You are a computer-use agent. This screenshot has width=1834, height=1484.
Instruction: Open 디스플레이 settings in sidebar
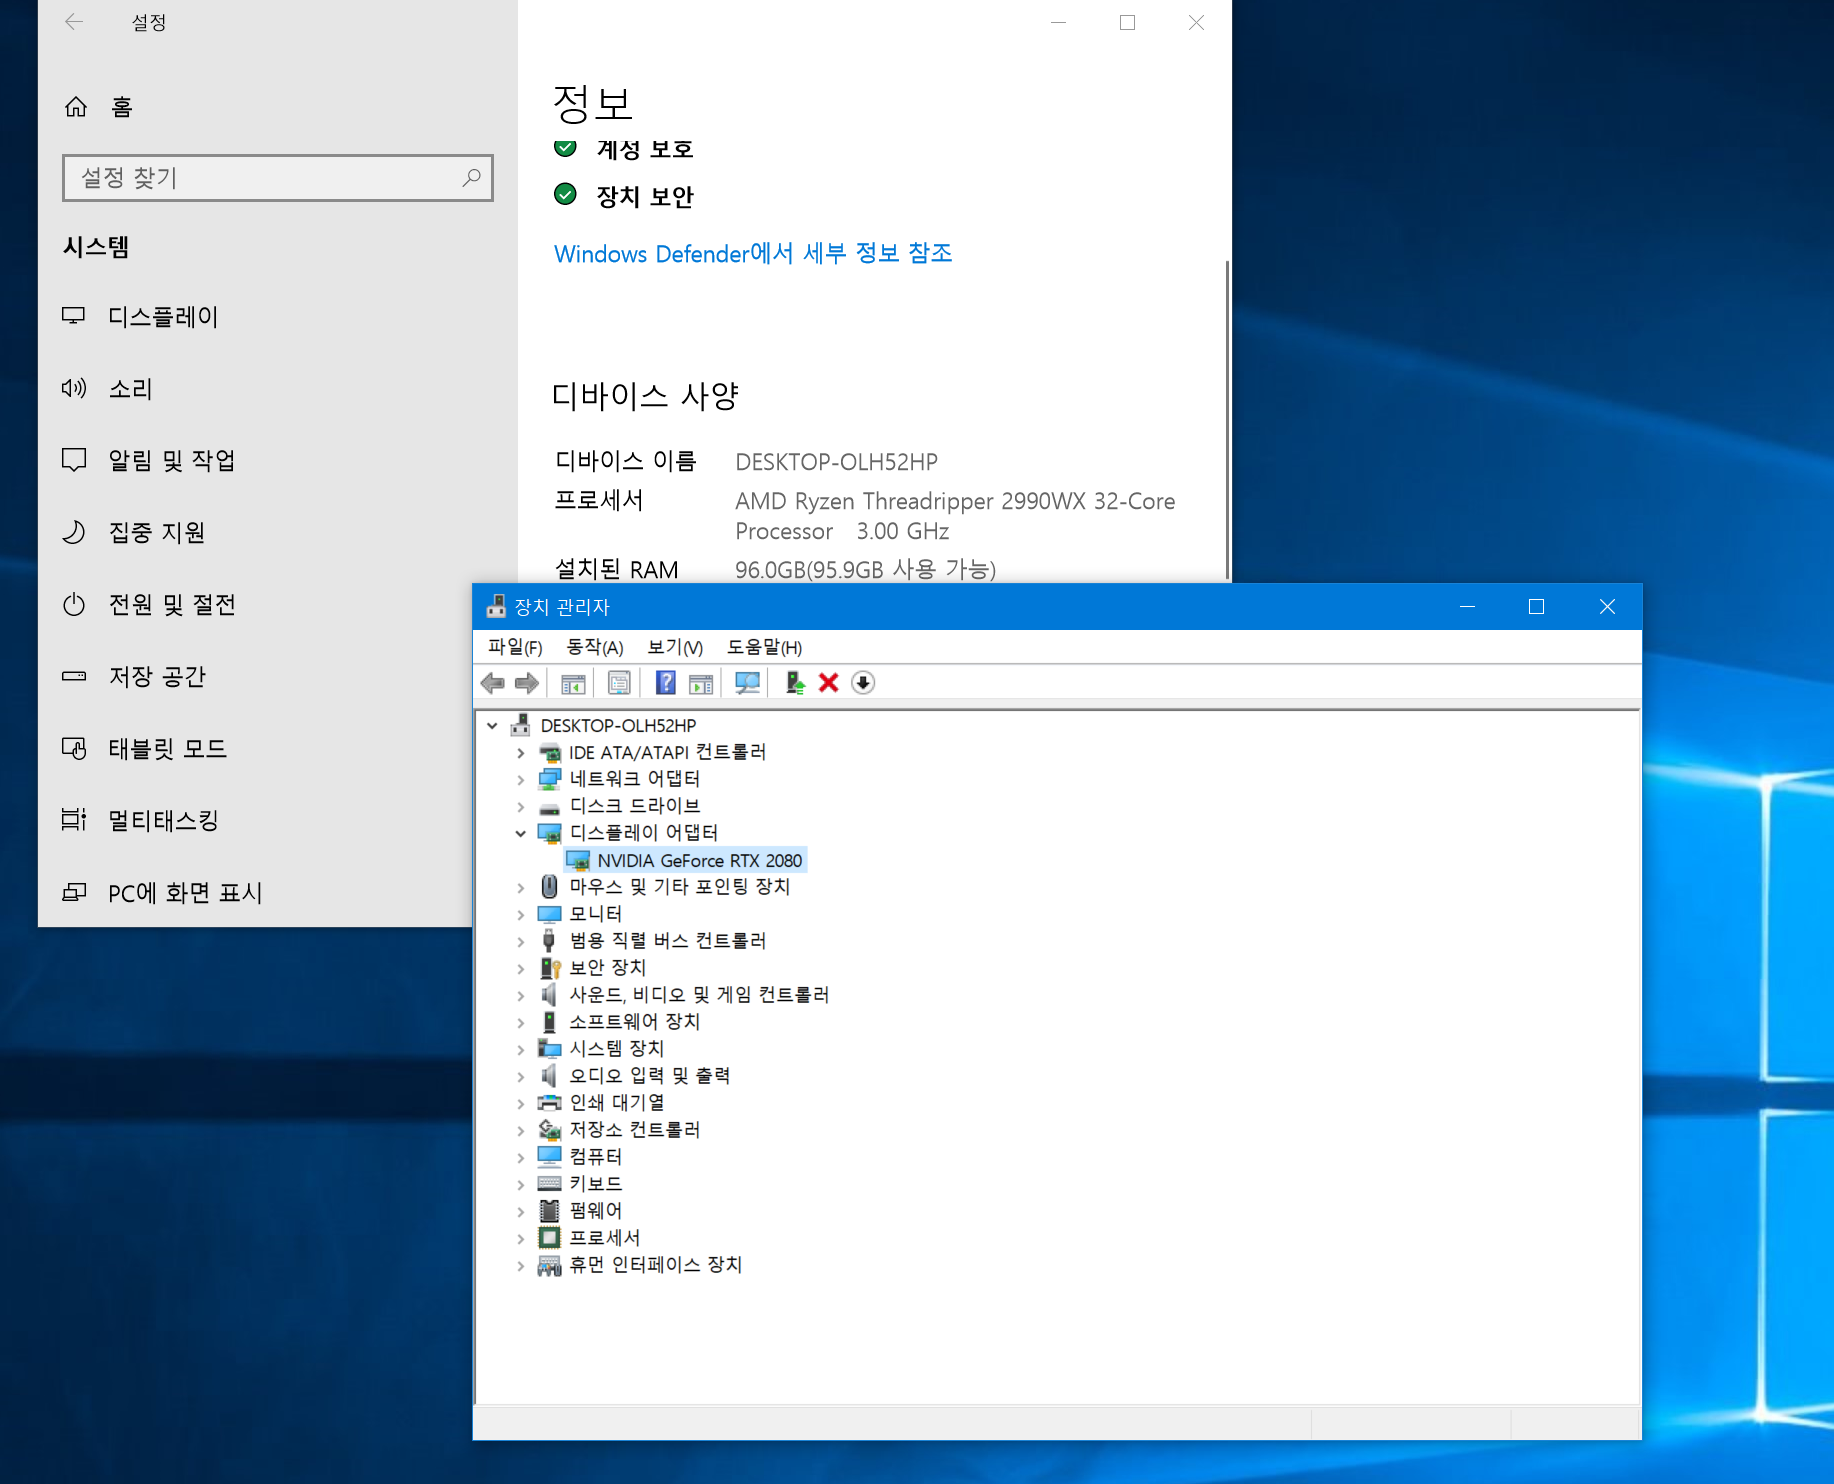163,317
